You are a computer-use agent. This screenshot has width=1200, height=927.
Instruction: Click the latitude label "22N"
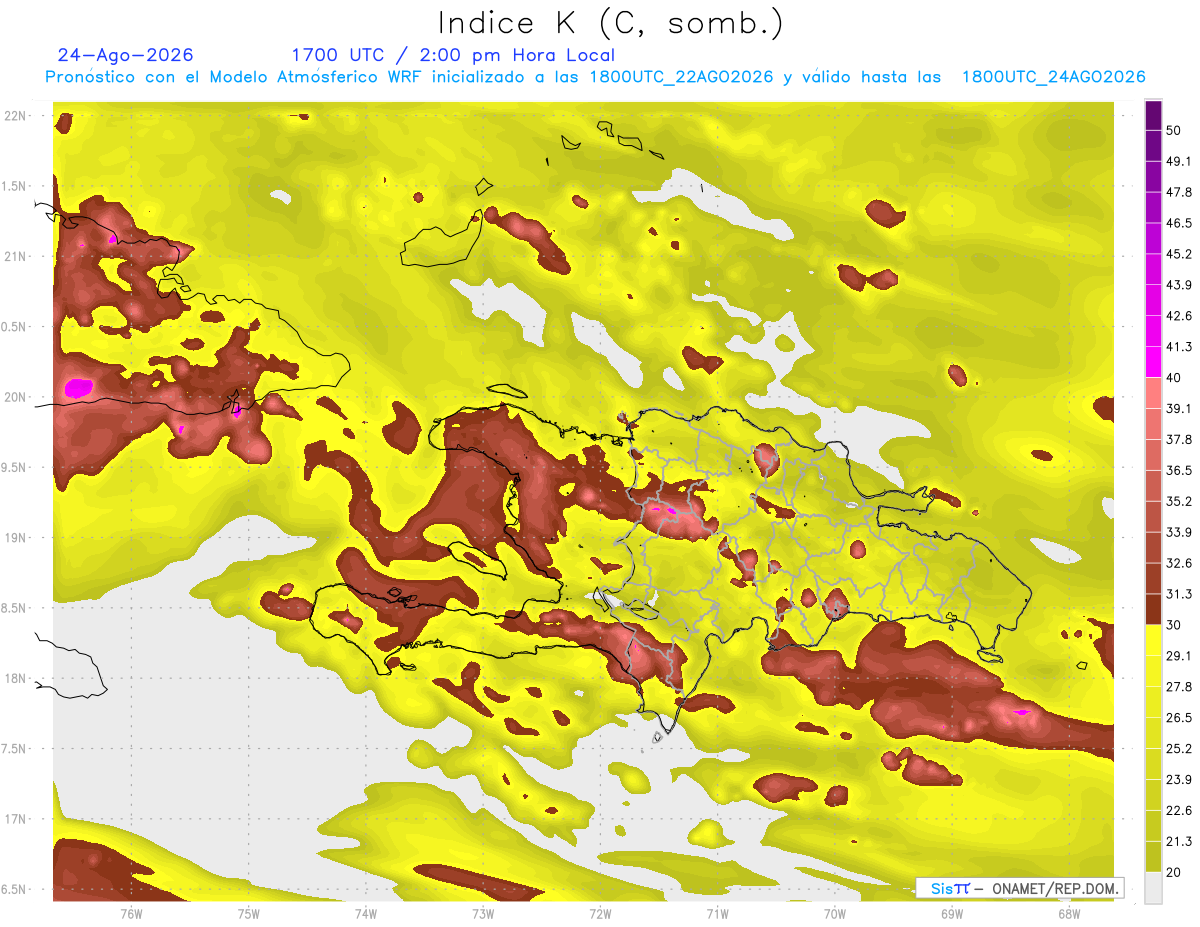pyautogui.click(x=15, y=116)
